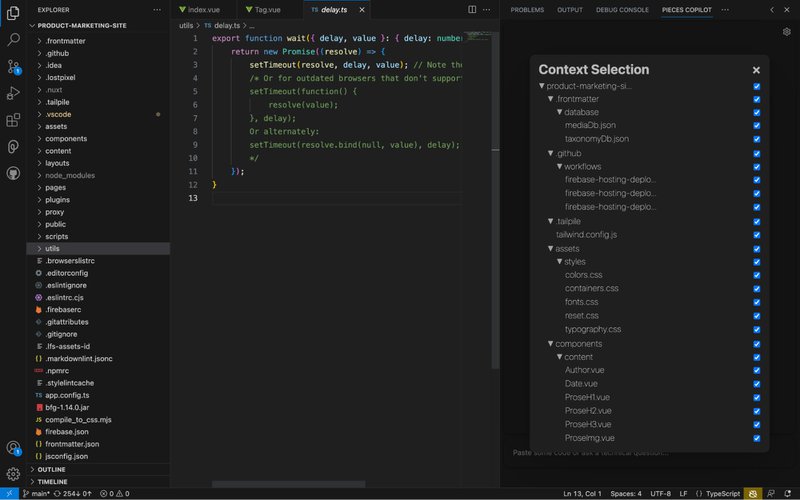Collapse the components node in Context Selection
Viewport: 800px width, 500px height.
tap(551, 343)
